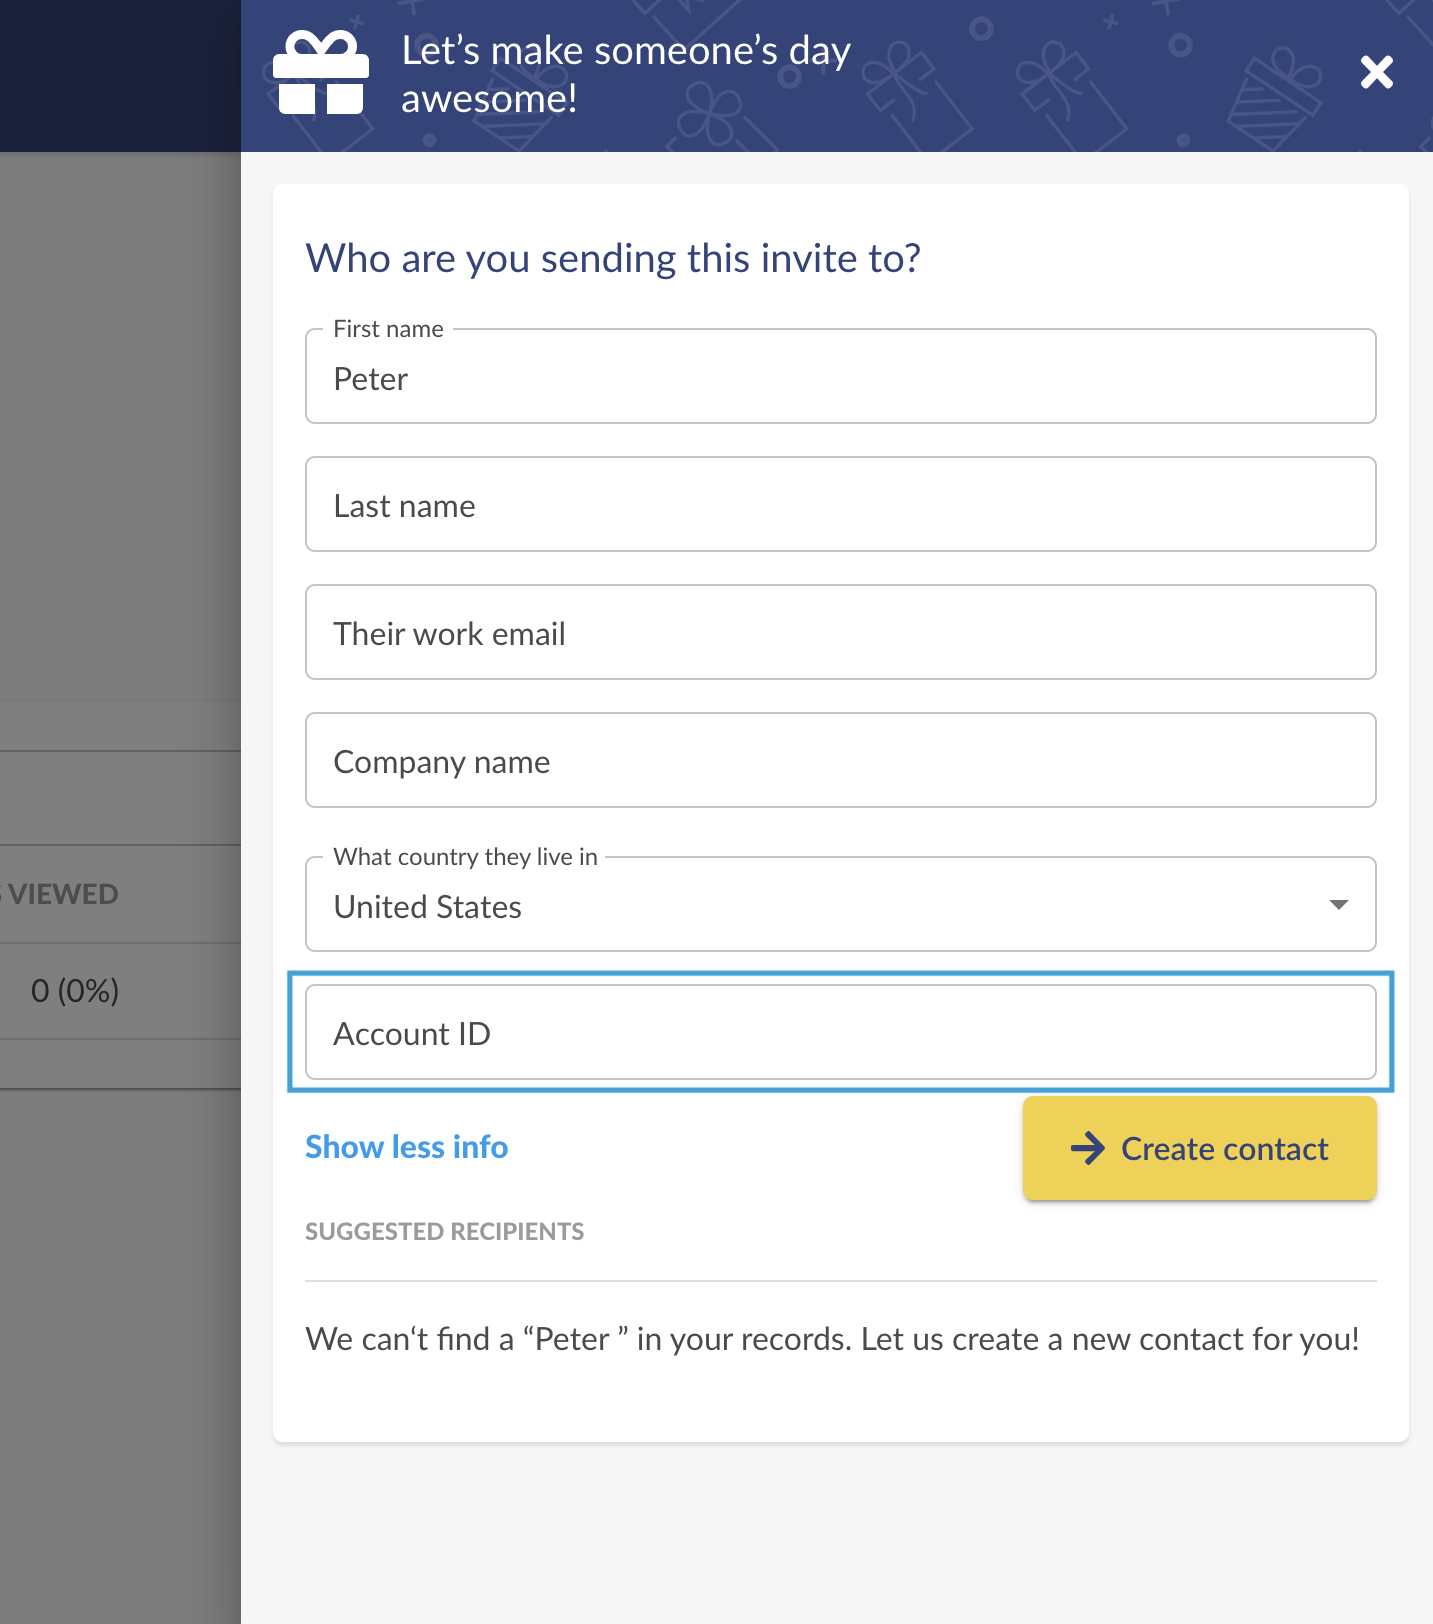Focus the First name field containing Peter

click(x=841, y=376)
